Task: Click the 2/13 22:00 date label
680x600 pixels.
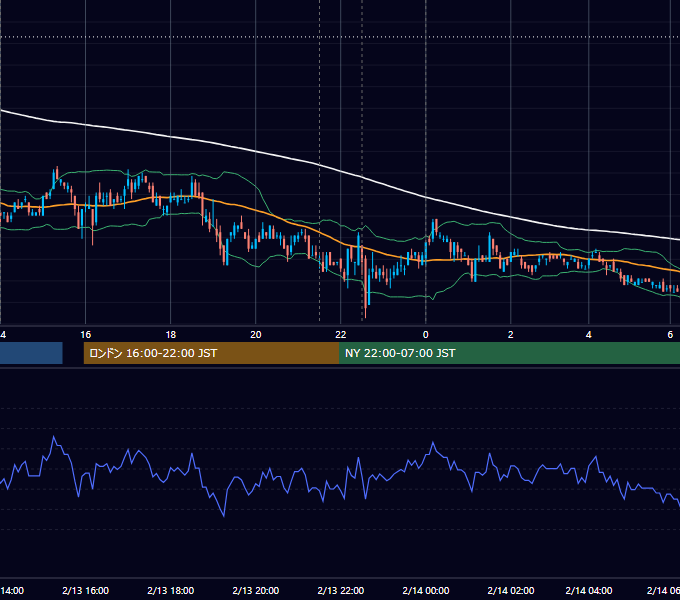Action: click(340, 590)
